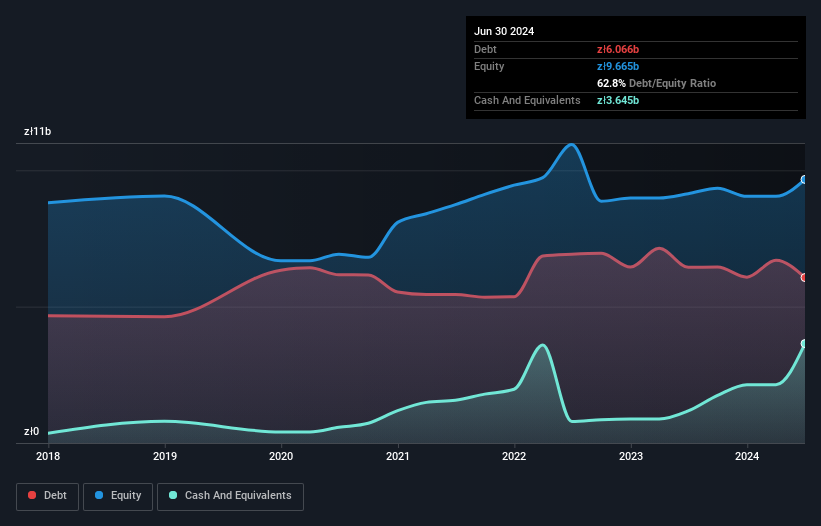Toggle the Debt series legend button
Viewport: 821px width, 526px height.
[x=47, y=496]
